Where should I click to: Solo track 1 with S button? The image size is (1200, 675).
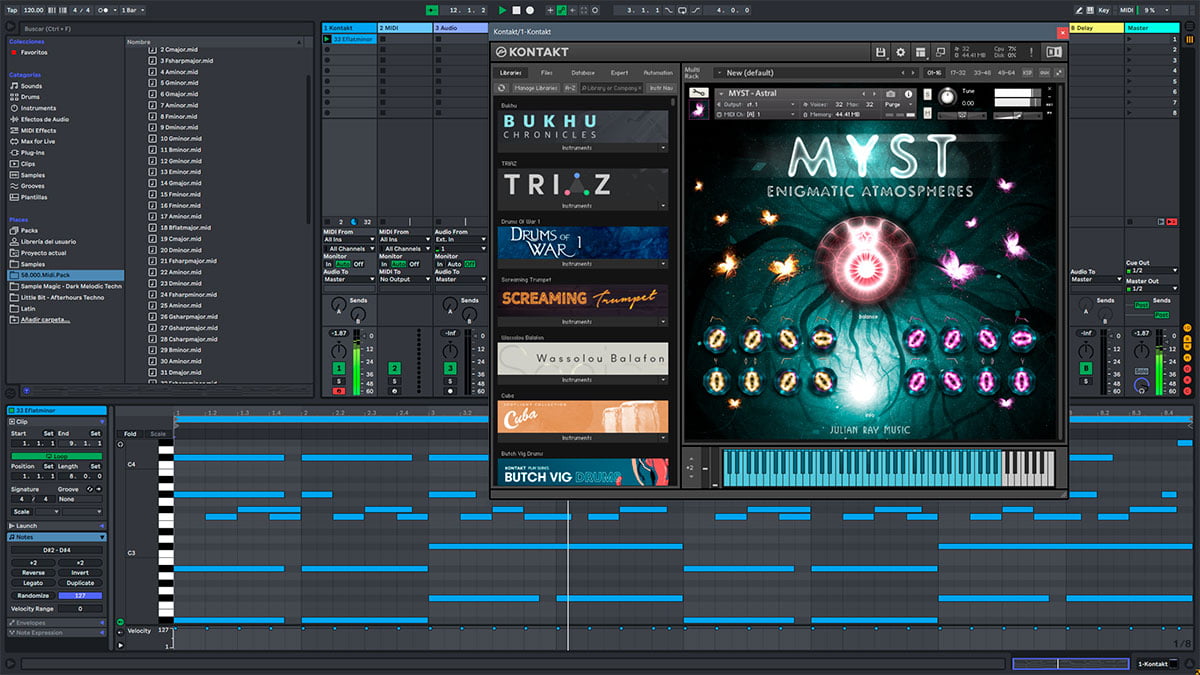pos(338,381)
